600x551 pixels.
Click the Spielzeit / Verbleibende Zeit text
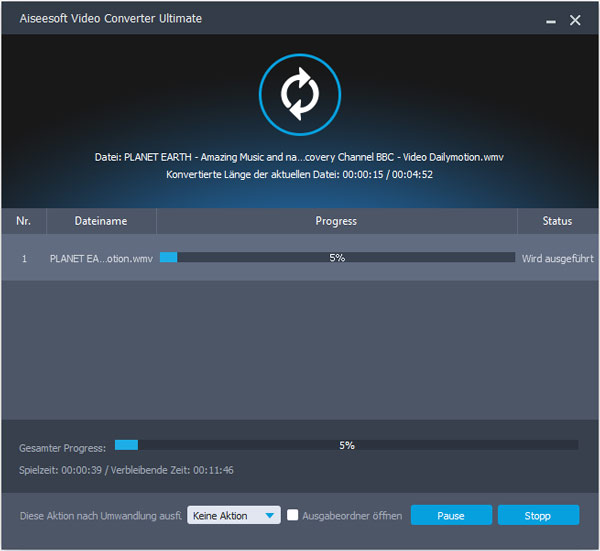(126, 469)
